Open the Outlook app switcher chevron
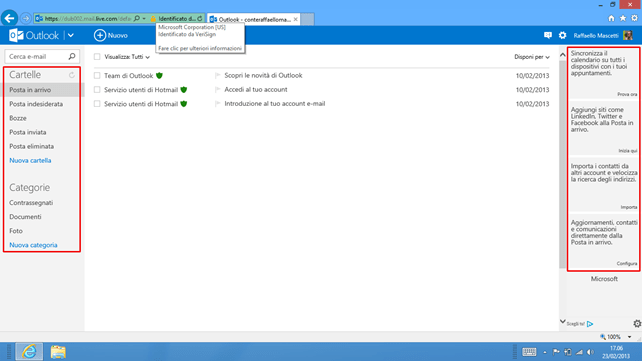Screen dimensions: 642x361 pos(71,36)
